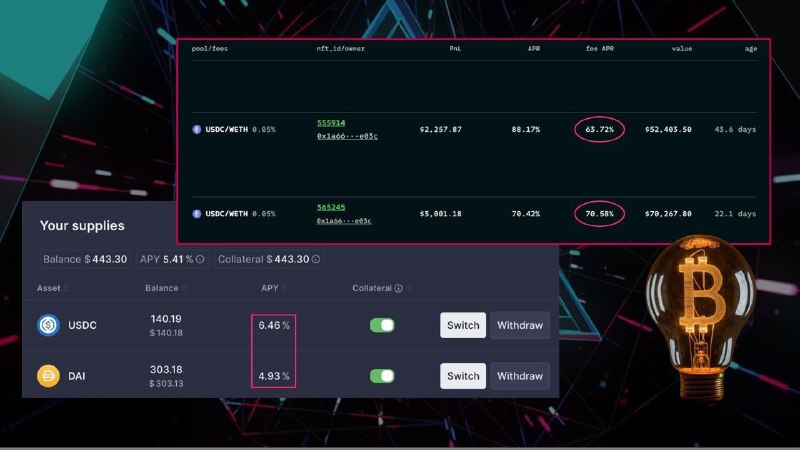Image resolution: width=800 pixels, height=450 pixels.
Task: Click the USDC 6.46% APY value
Action: (273, 325)
